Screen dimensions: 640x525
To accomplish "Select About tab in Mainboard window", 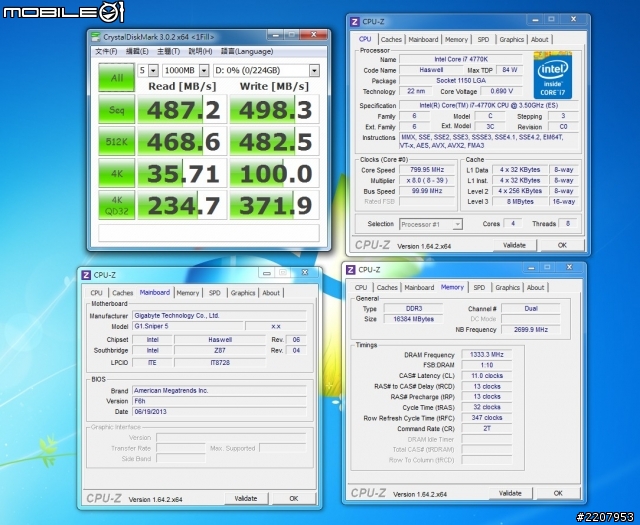I will 271,293.
